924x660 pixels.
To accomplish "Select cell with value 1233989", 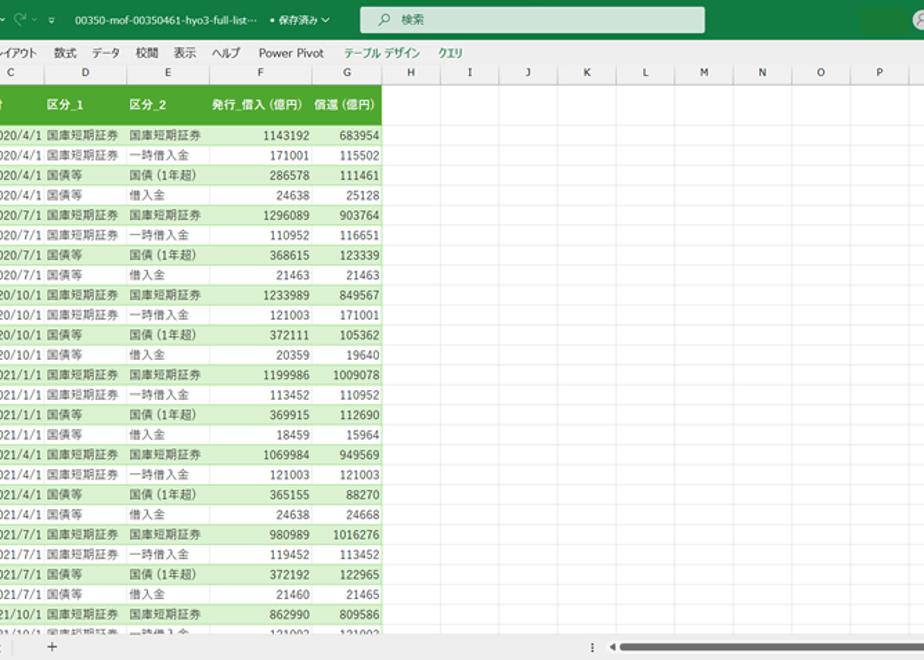I will [260, 295].
